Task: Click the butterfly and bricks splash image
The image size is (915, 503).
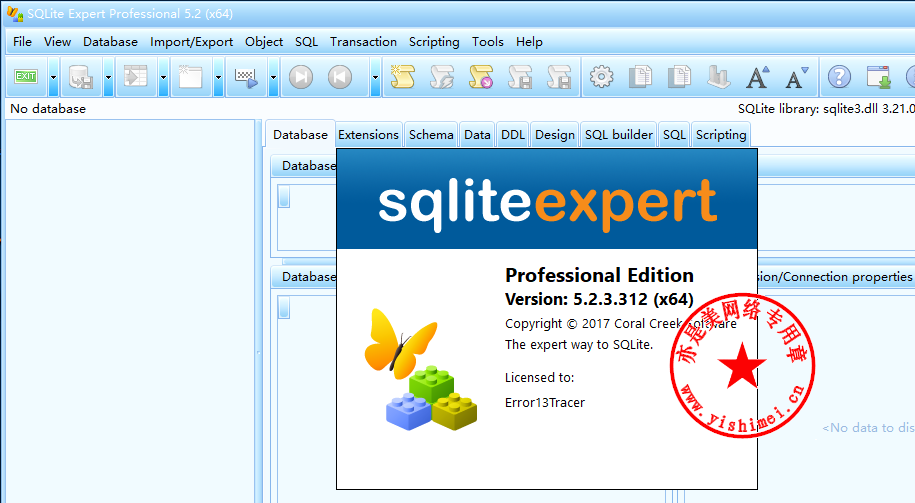Action: [421, 369]
